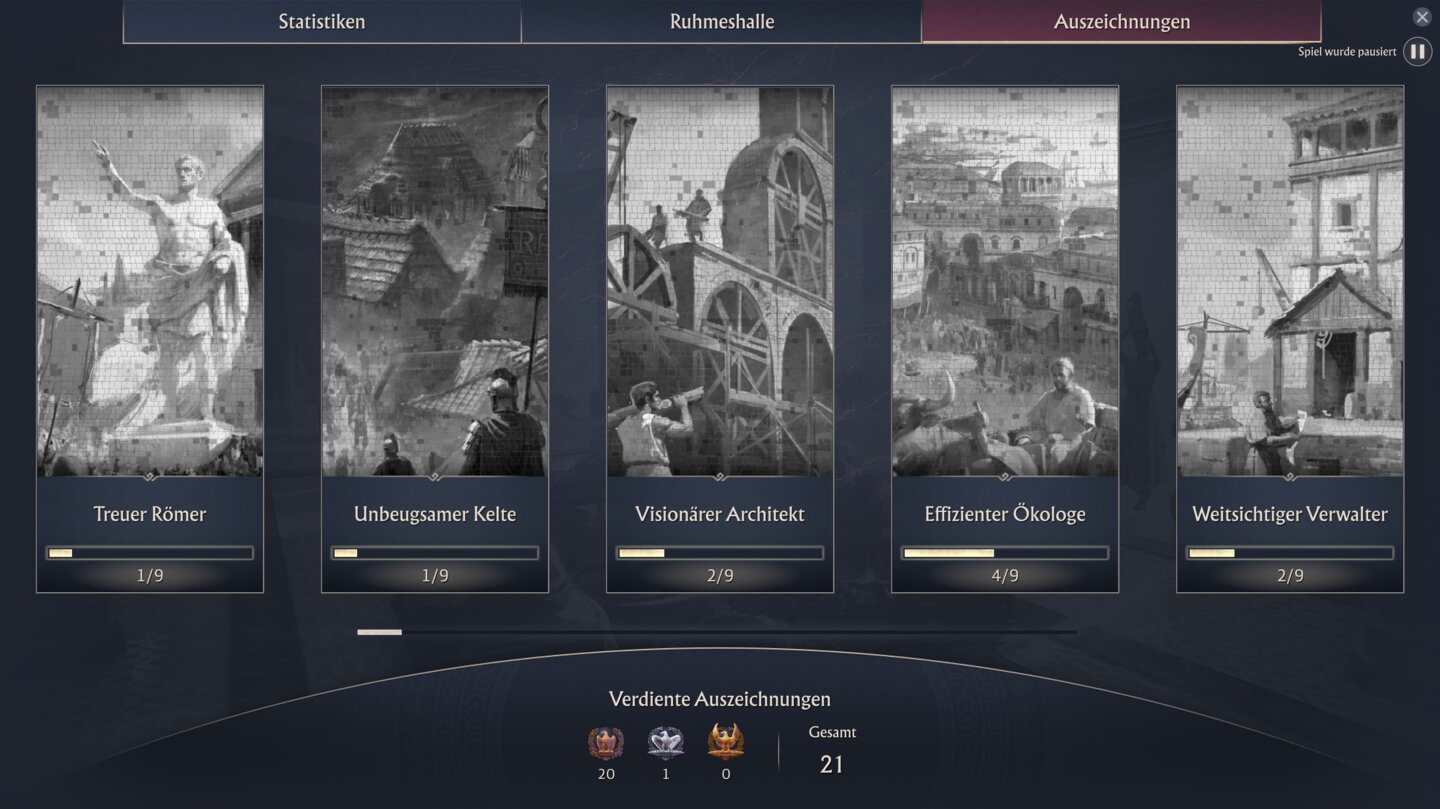Select the Weitsichtiger Verwalter card image
1440x809 pixels.
(x=1290, y=281)
